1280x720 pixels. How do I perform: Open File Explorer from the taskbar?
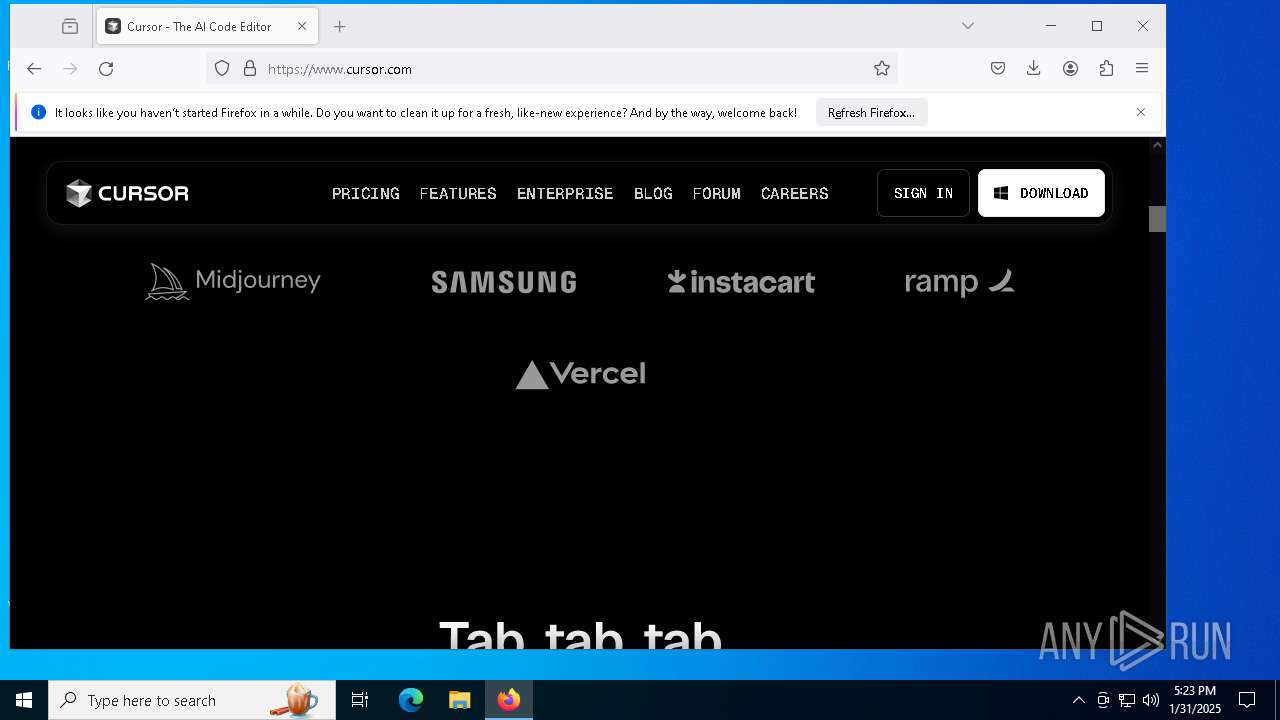459,700
